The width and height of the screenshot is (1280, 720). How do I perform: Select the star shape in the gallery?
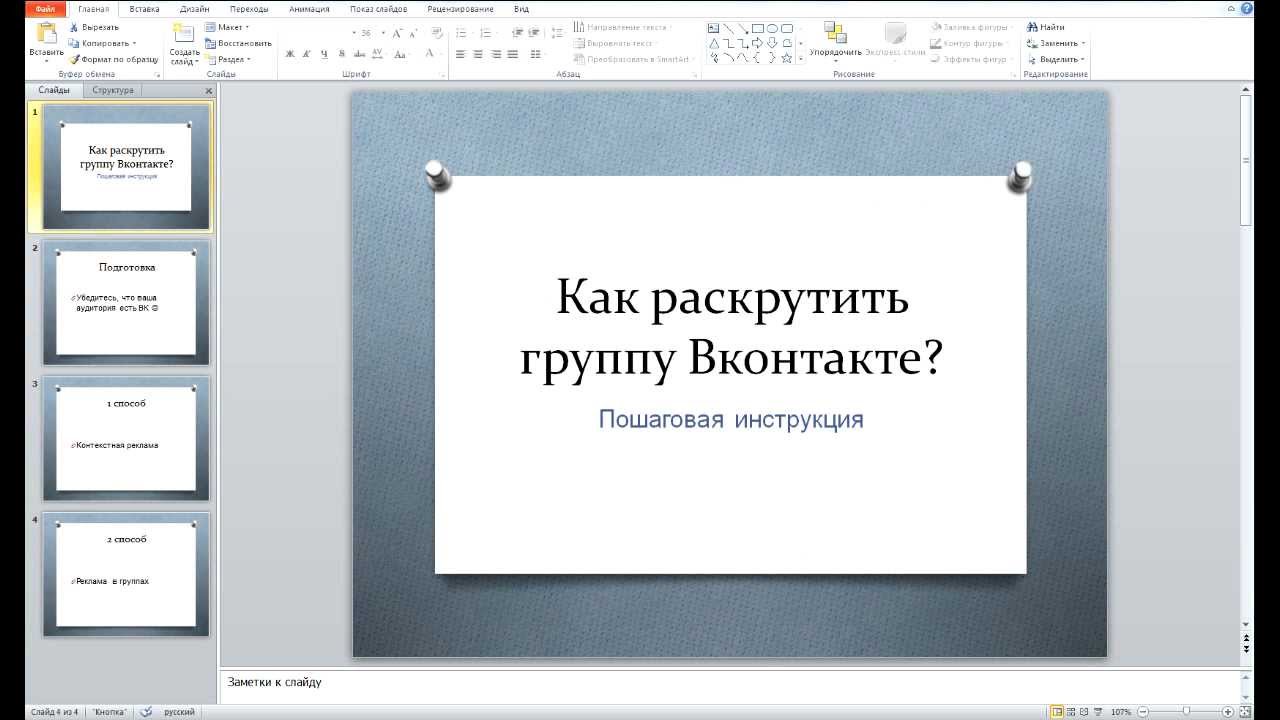pos(787,58)
